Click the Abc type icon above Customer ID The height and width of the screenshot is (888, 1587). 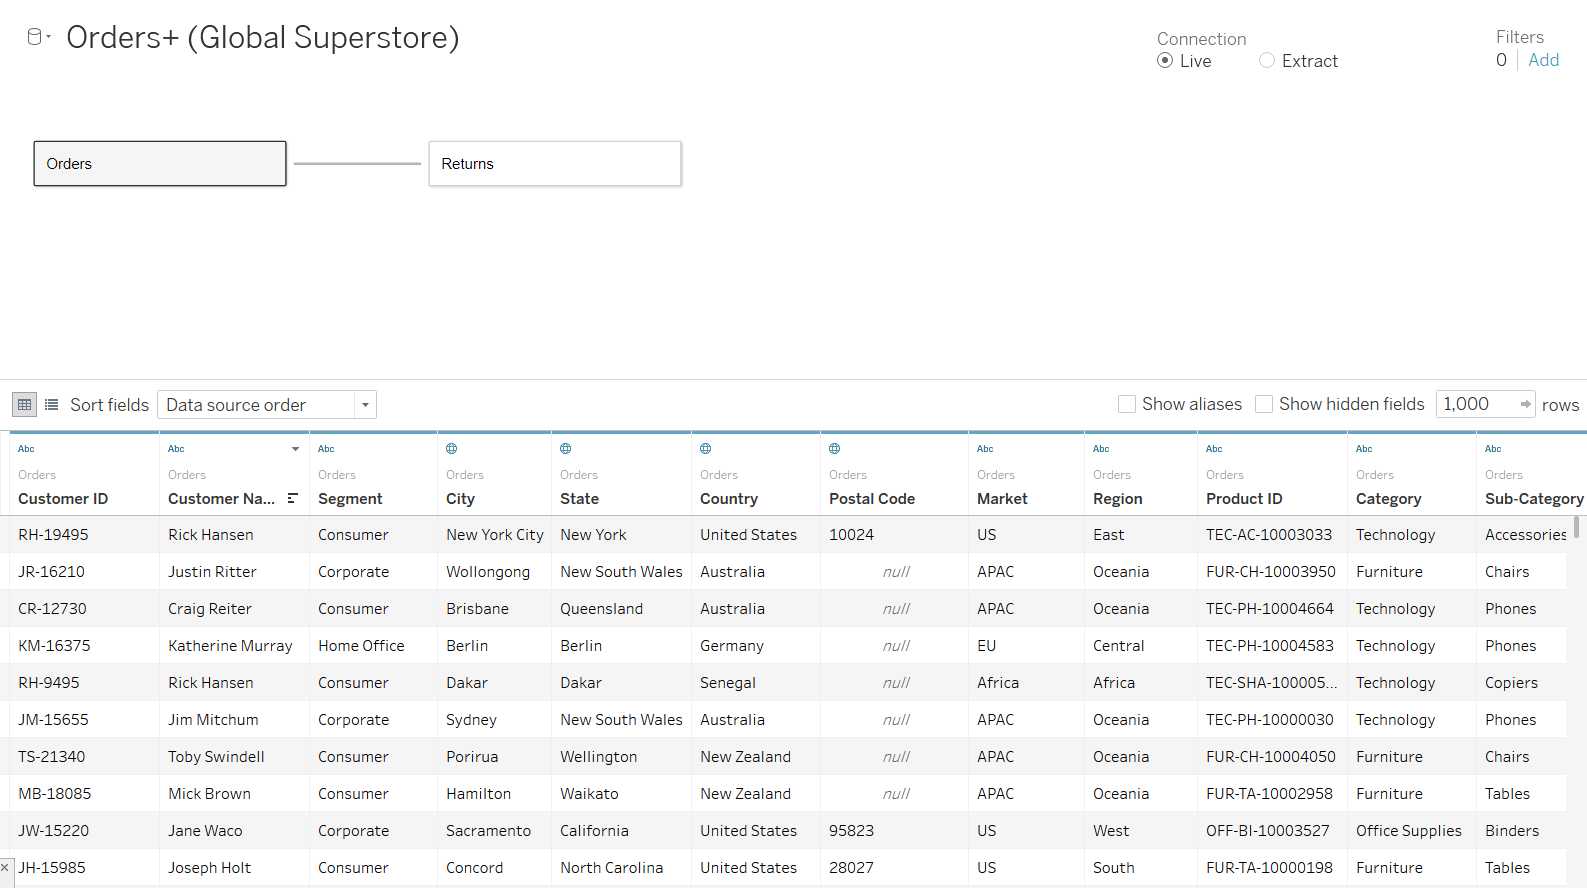[26, 449]
